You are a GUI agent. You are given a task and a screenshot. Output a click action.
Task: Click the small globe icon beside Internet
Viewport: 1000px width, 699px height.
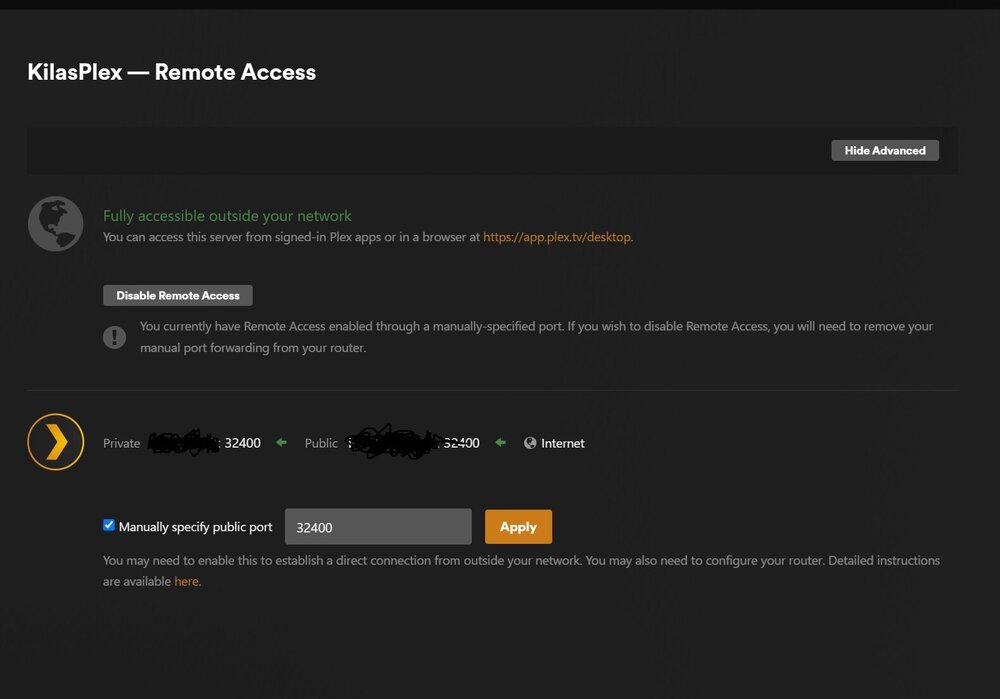[x=530, y=443]
